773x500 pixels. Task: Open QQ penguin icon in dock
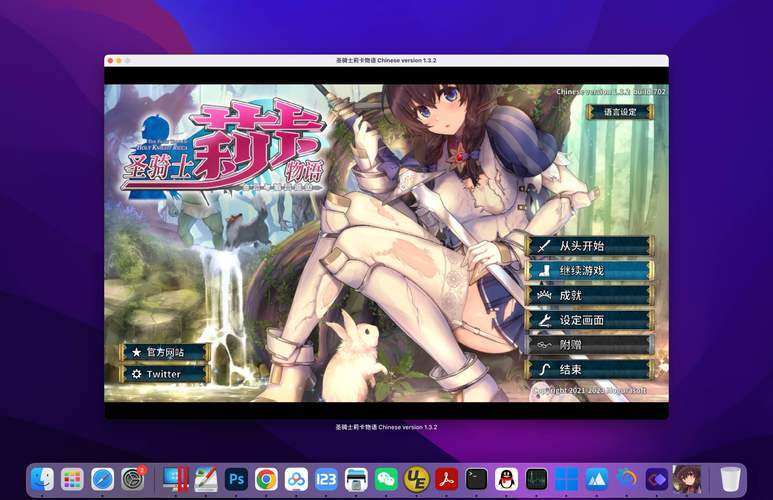point(506,479)
